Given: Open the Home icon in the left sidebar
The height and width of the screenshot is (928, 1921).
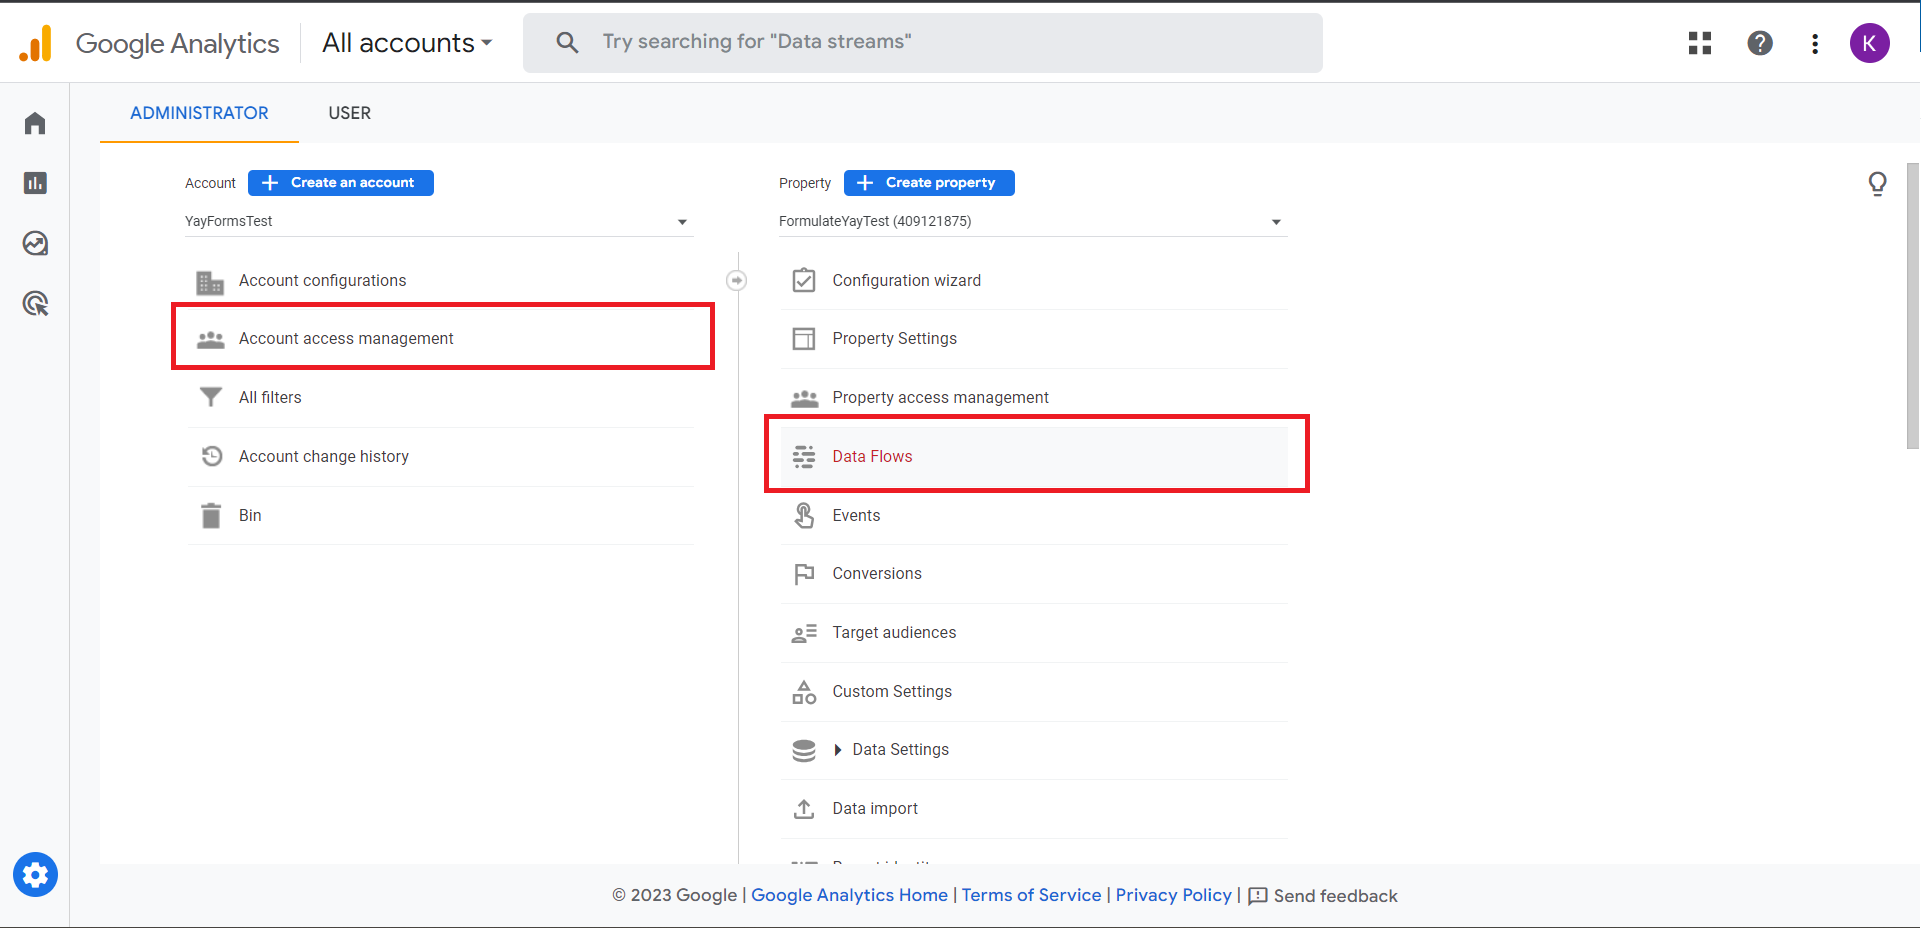Looking at the screenshot, I should (35, 122).
